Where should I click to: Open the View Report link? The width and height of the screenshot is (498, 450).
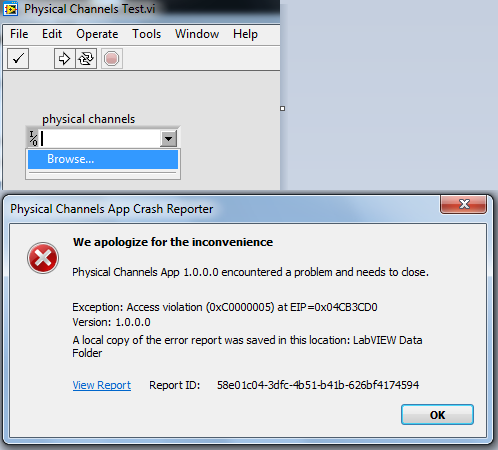coord(102,385)
